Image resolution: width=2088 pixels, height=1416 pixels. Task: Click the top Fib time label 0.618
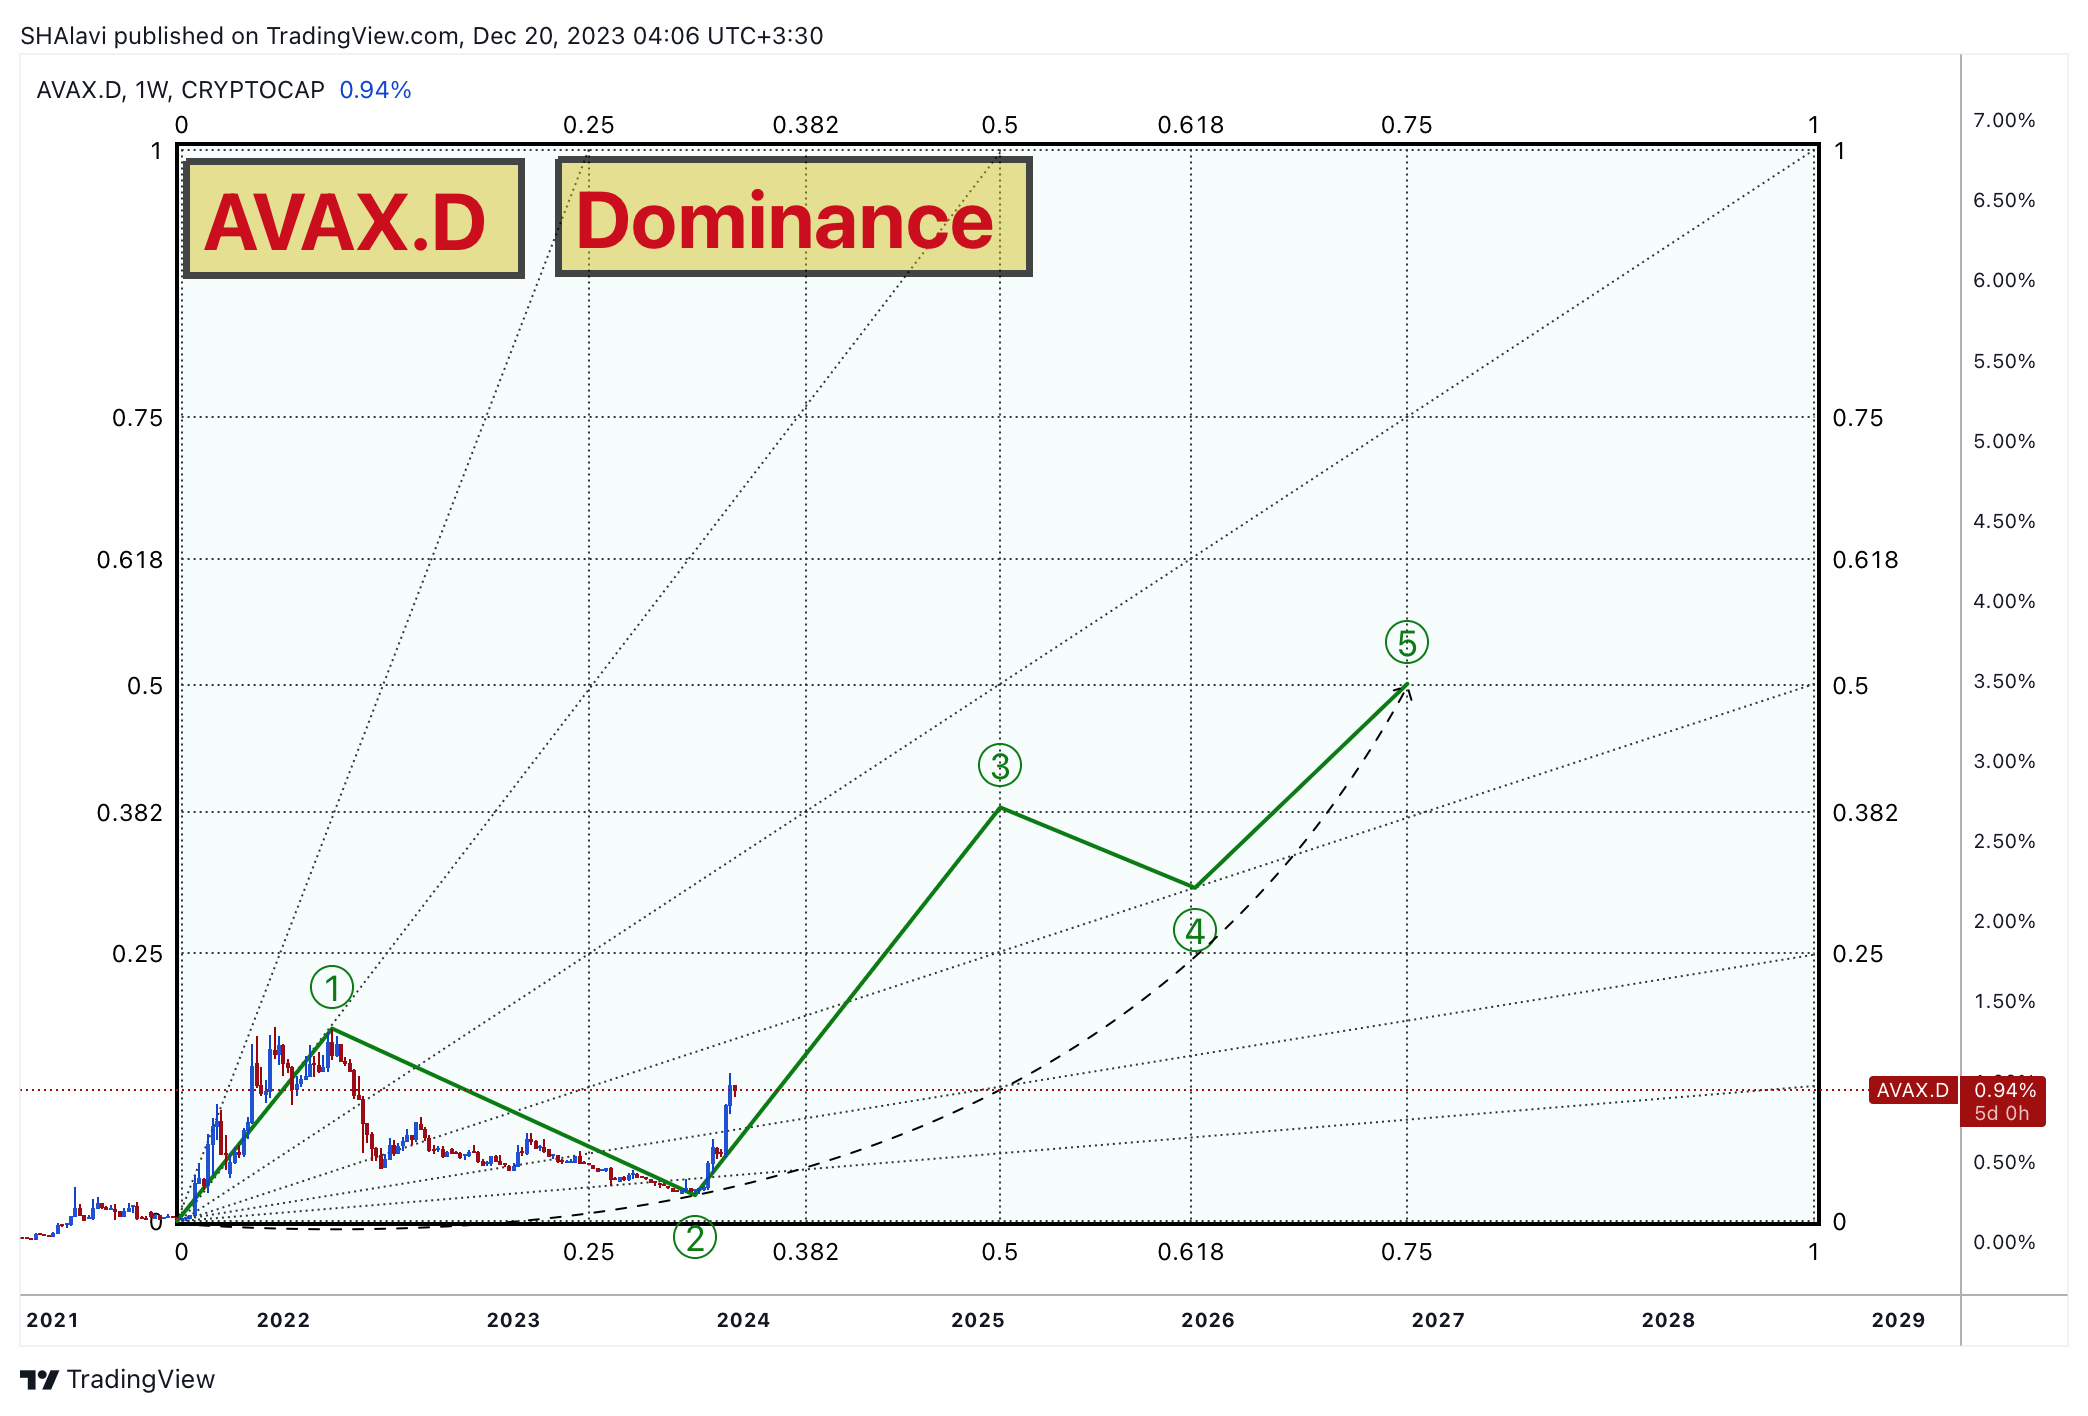1191,125
